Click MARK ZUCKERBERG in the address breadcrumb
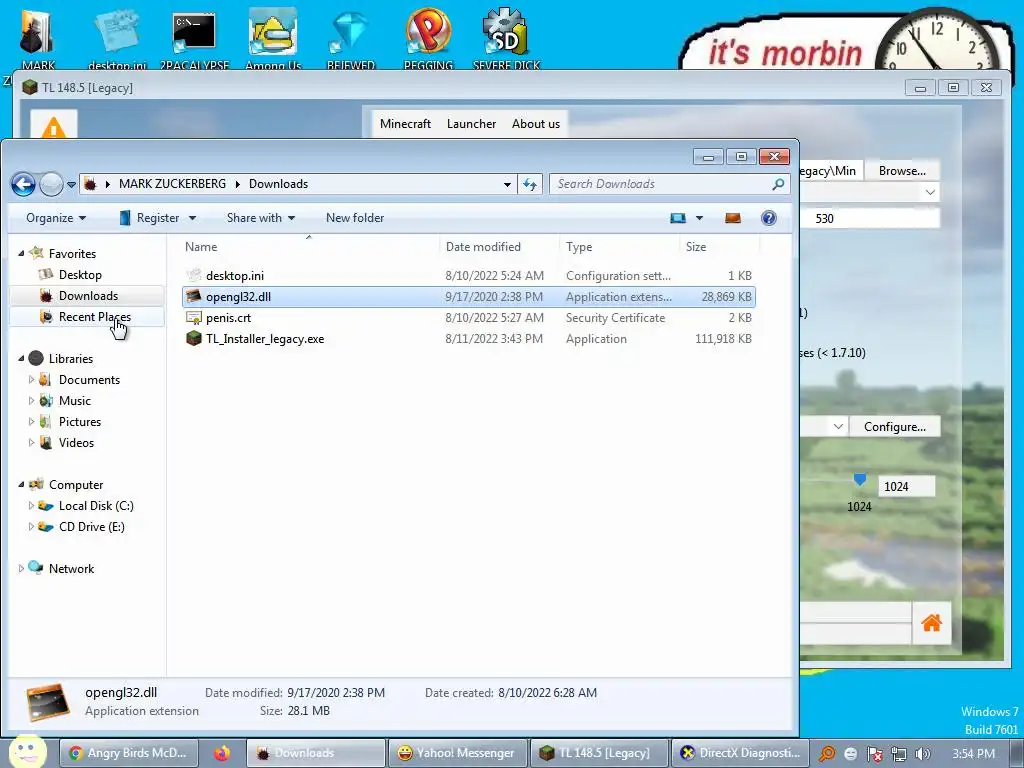The height and width of the screenshot is (768, 1024). point(172,184)
